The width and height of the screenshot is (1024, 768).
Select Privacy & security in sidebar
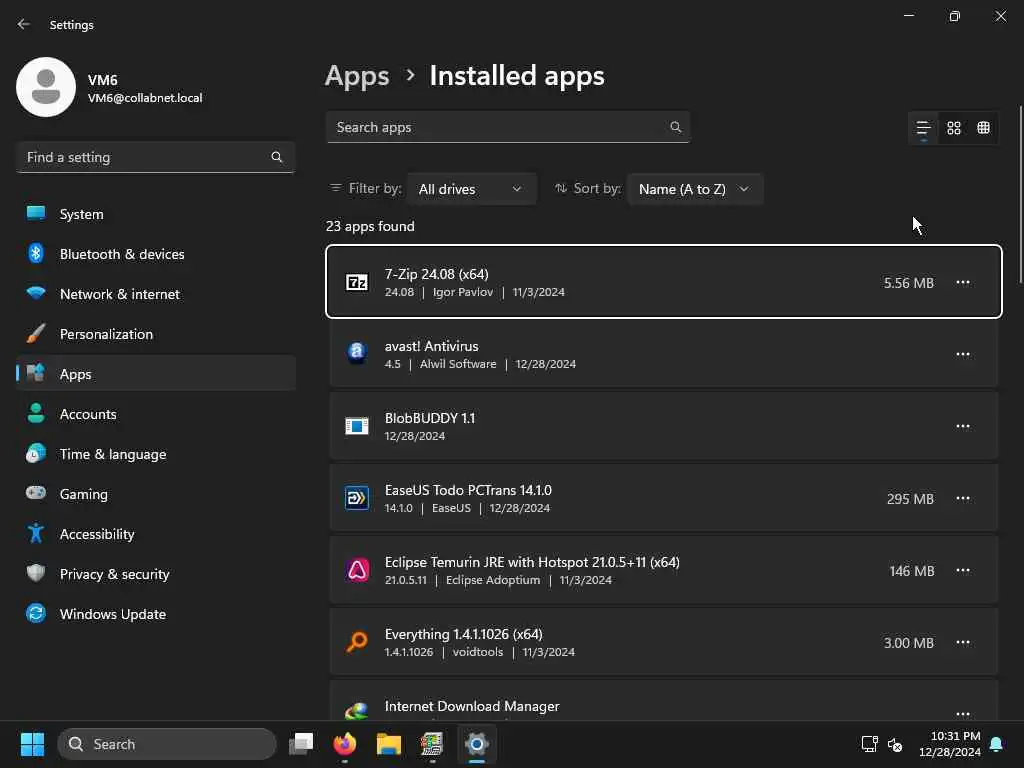tap(114, 574)
